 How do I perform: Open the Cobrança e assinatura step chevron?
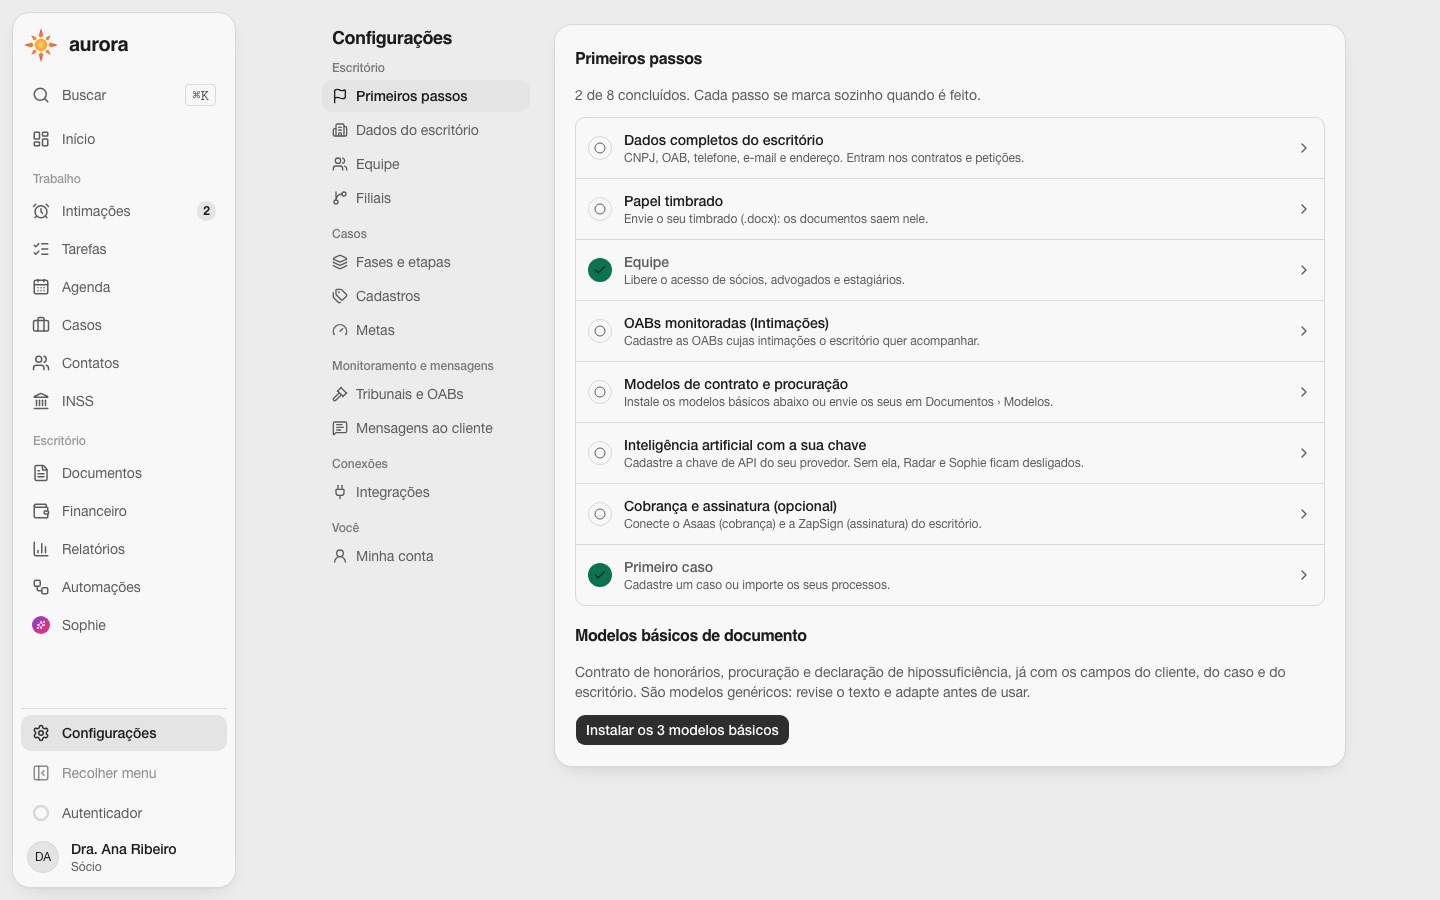[x=1304, y=514]
